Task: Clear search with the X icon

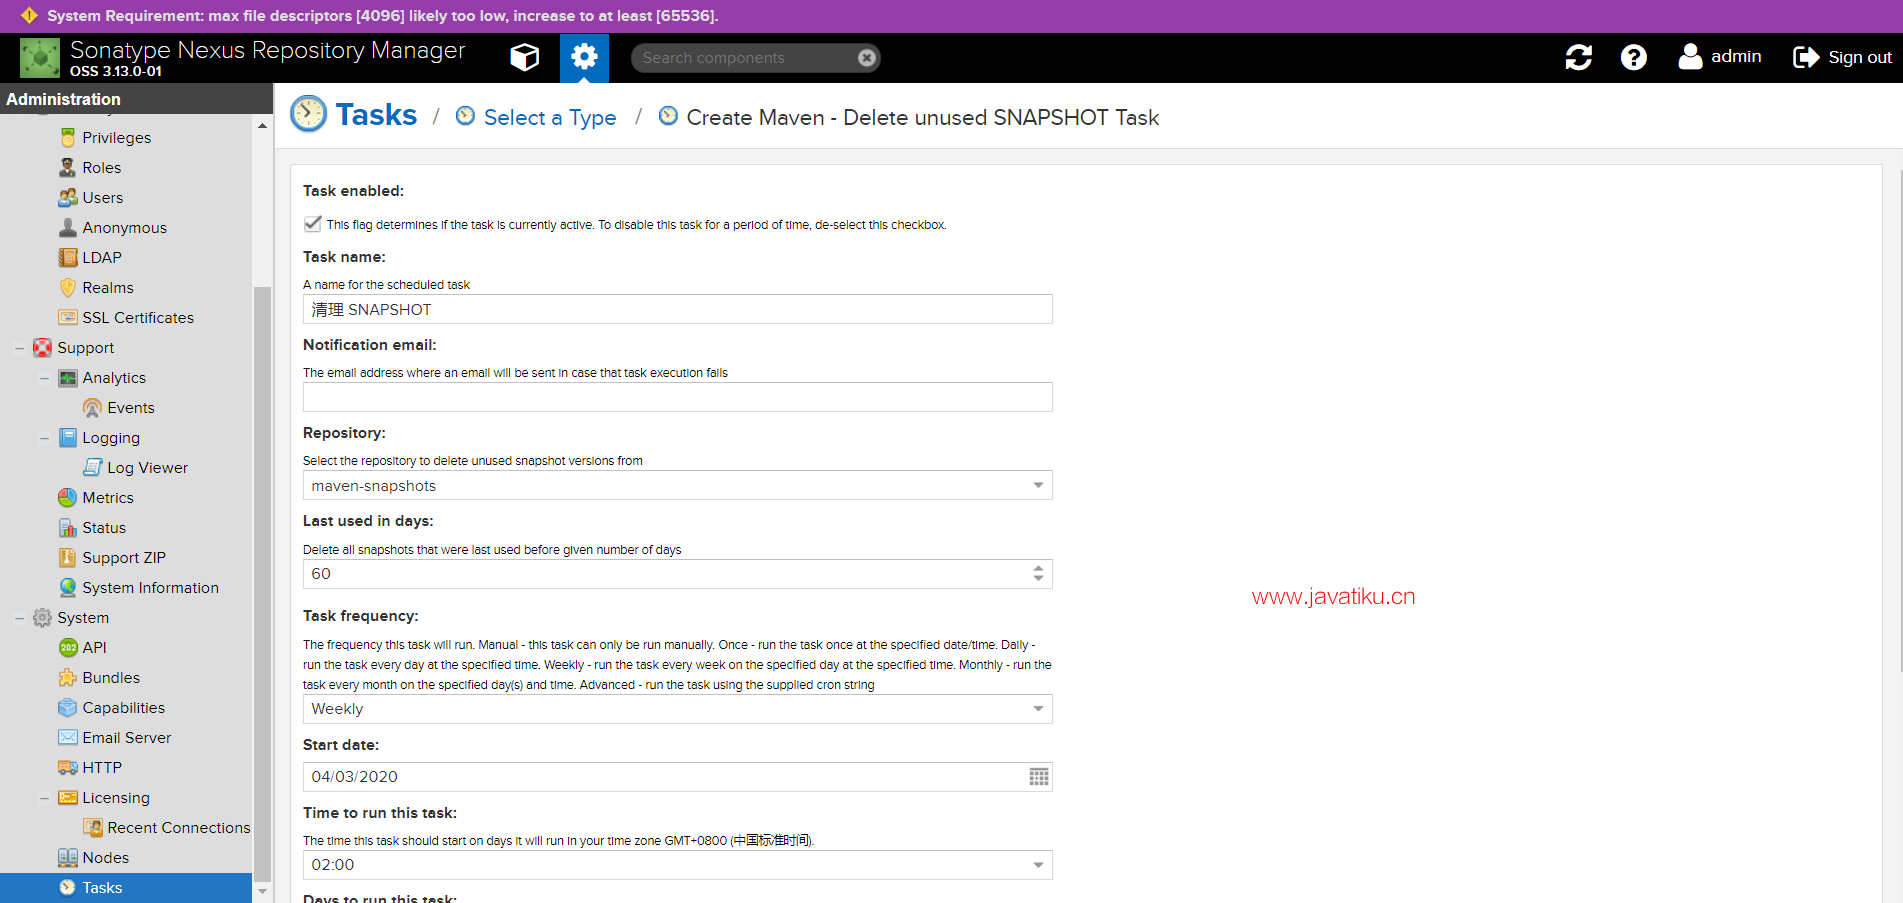Action: point(867,58)
